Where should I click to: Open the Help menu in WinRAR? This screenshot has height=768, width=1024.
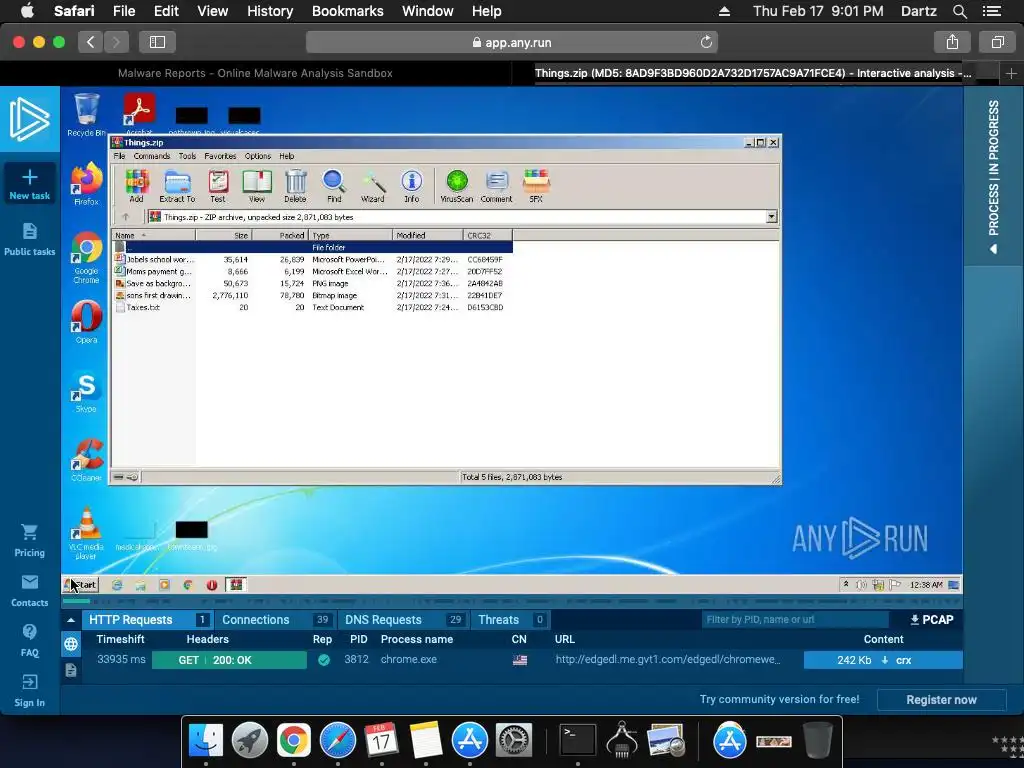click(x=287, y=156)
